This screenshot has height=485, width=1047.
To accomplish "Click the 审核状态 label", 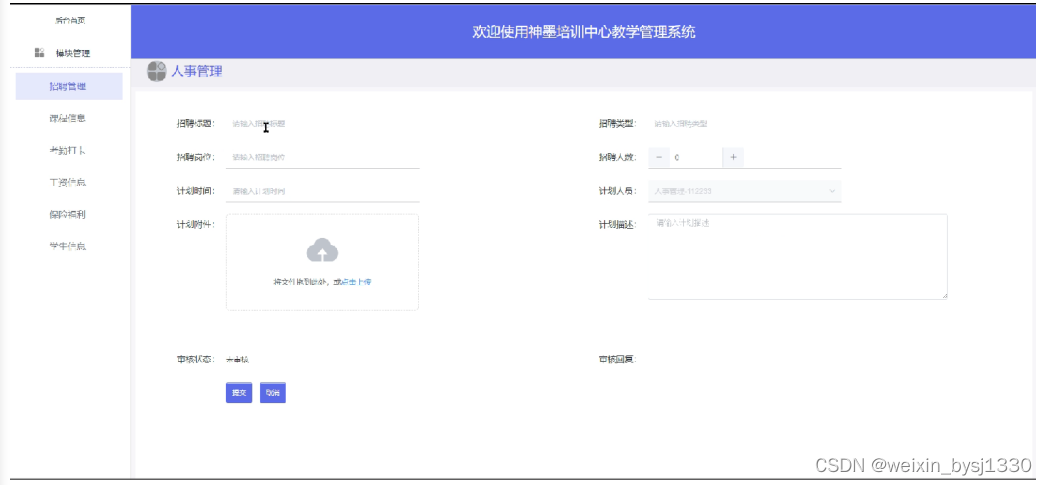I will pyautogui.click(x=195, y=359).
